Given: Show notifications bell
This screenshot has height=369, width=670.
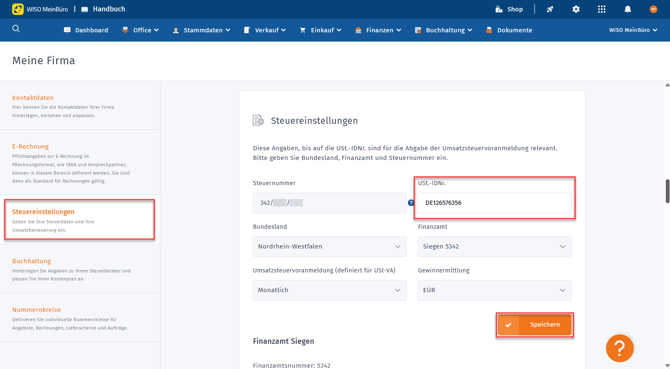Looking at the screenshot, I should coord(628,9).
